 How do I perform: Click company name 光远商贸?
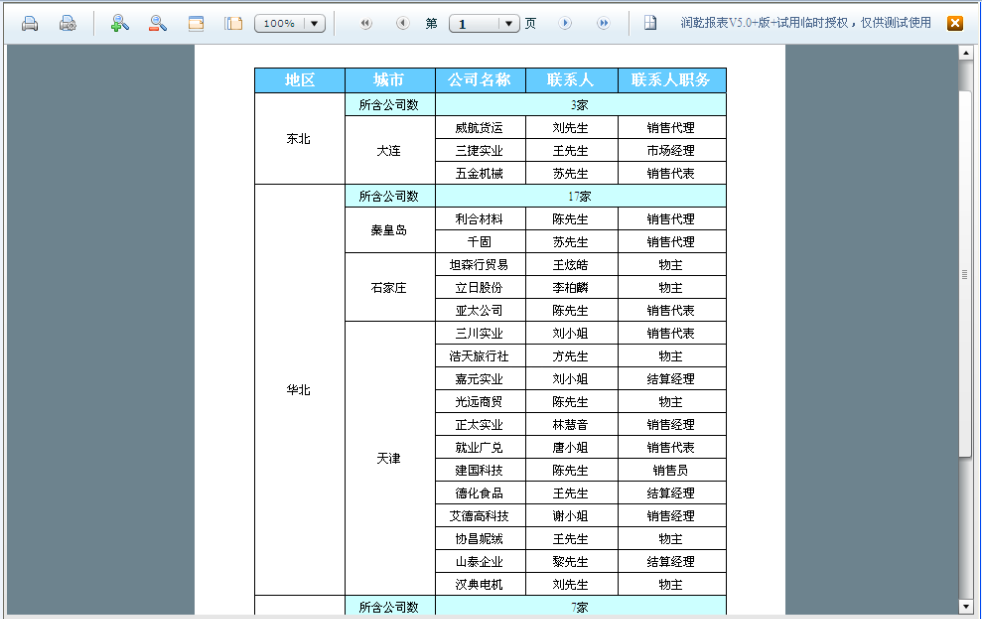[x=480, y=402]
